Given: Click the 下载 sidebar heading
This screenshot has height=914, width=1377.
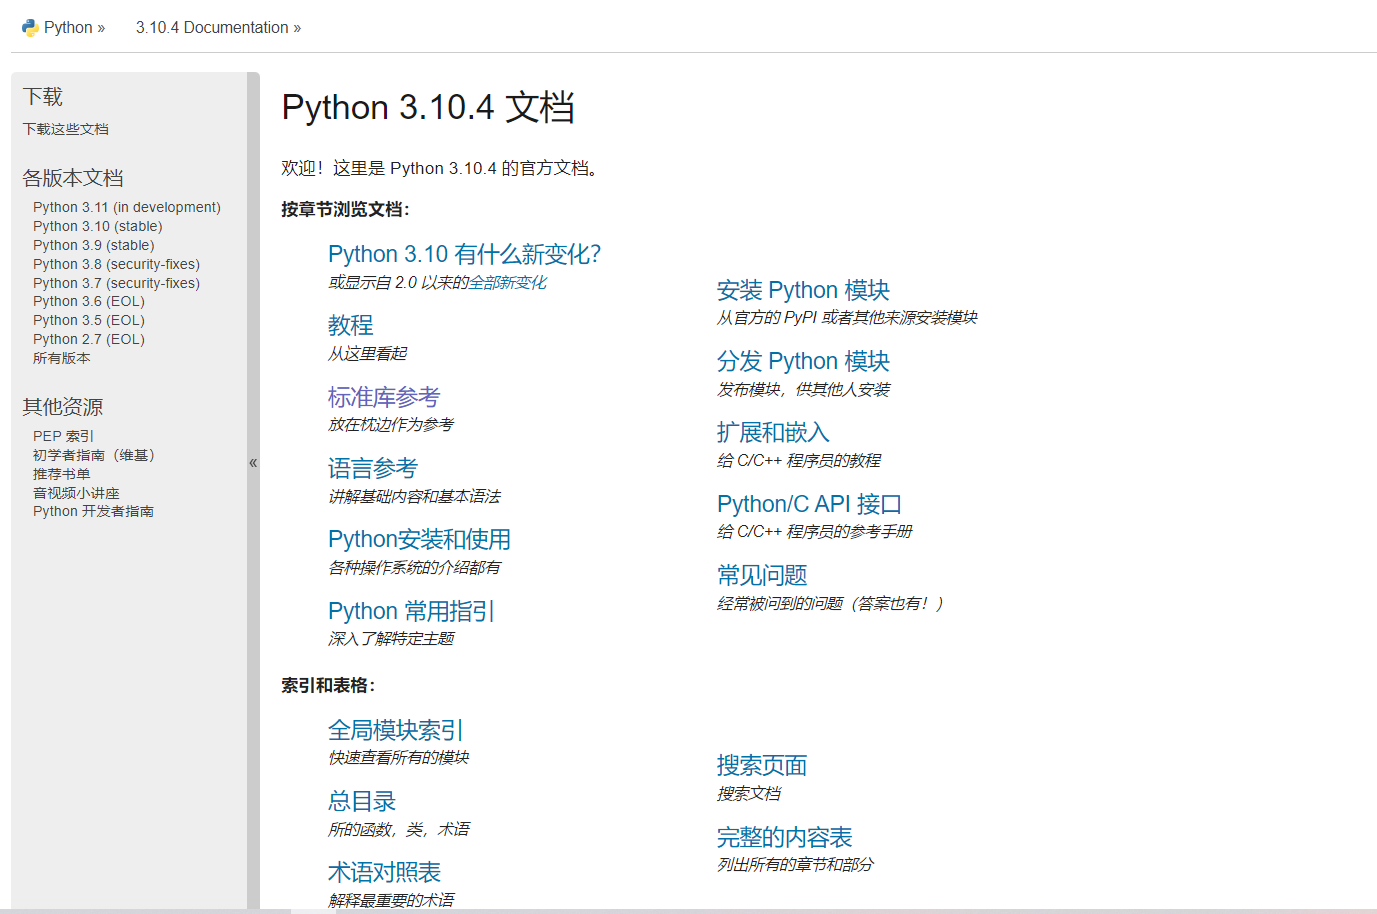Looking at the screenshot, I should [x=43, y=97].
